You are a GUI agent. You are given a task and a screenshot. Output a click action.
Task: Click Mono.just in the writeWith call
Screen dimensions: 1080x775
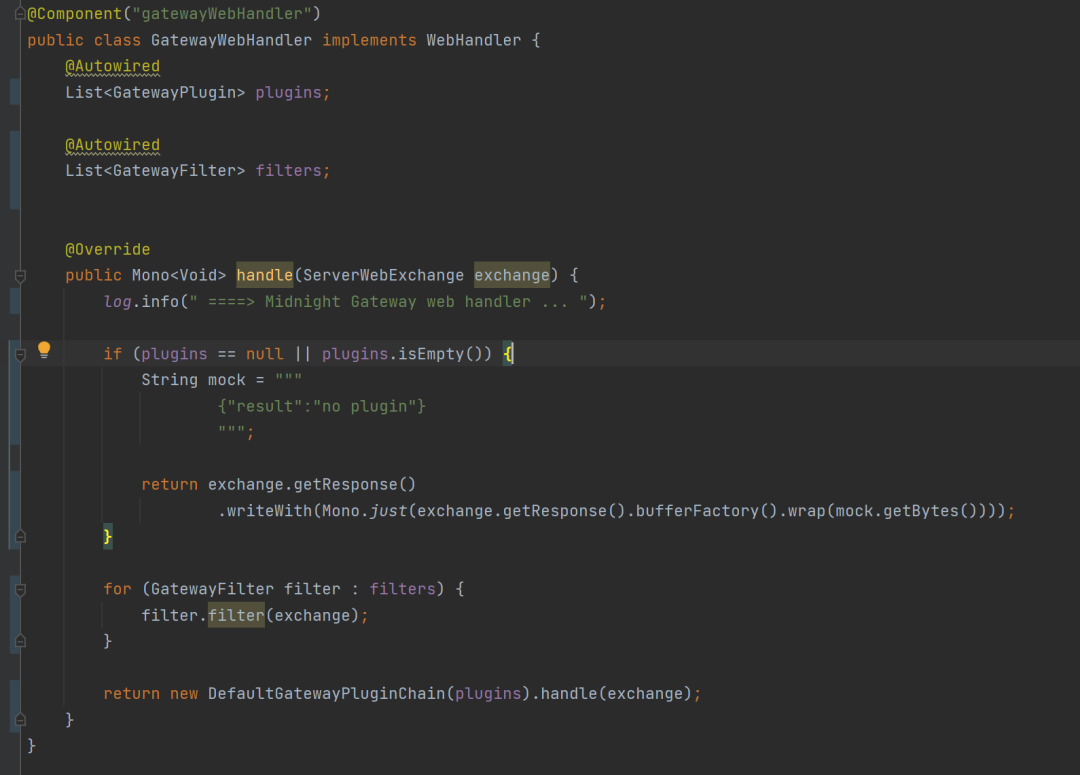coord(364,511)
